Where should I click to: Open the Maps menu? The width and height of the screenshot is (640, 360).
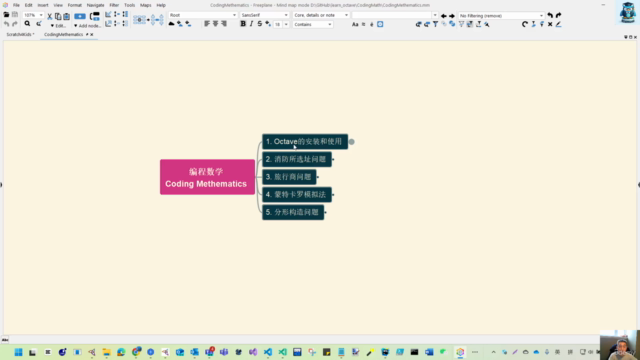click(145, 5)
